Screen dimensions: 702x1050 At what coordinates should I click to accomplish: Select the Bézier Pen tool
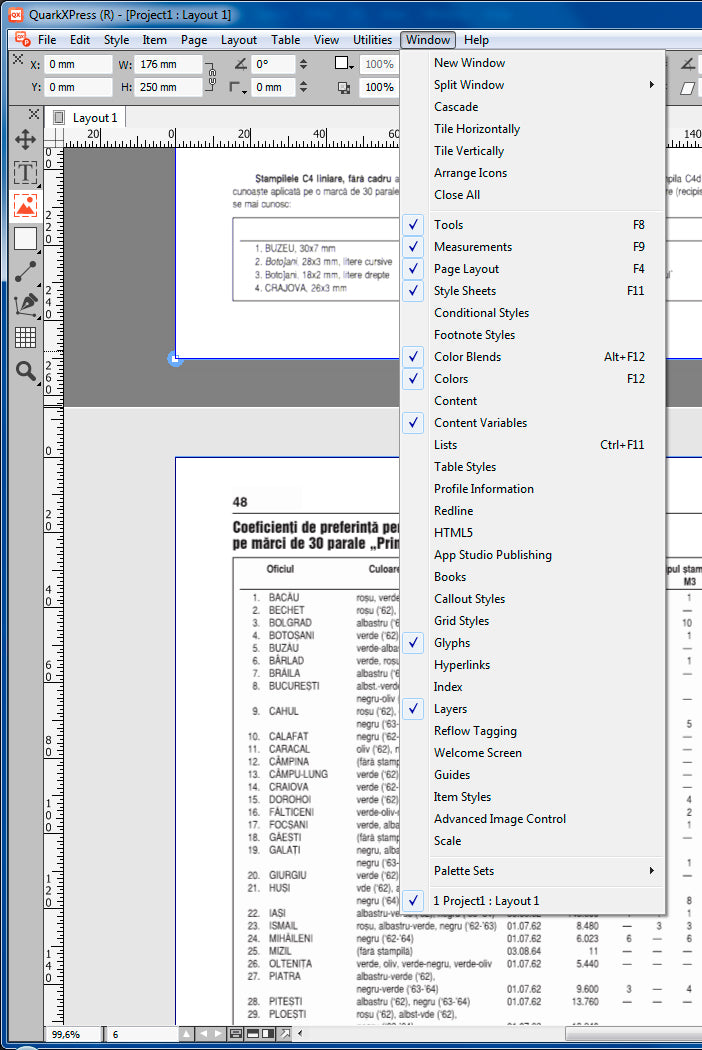(x=25, y=305)
